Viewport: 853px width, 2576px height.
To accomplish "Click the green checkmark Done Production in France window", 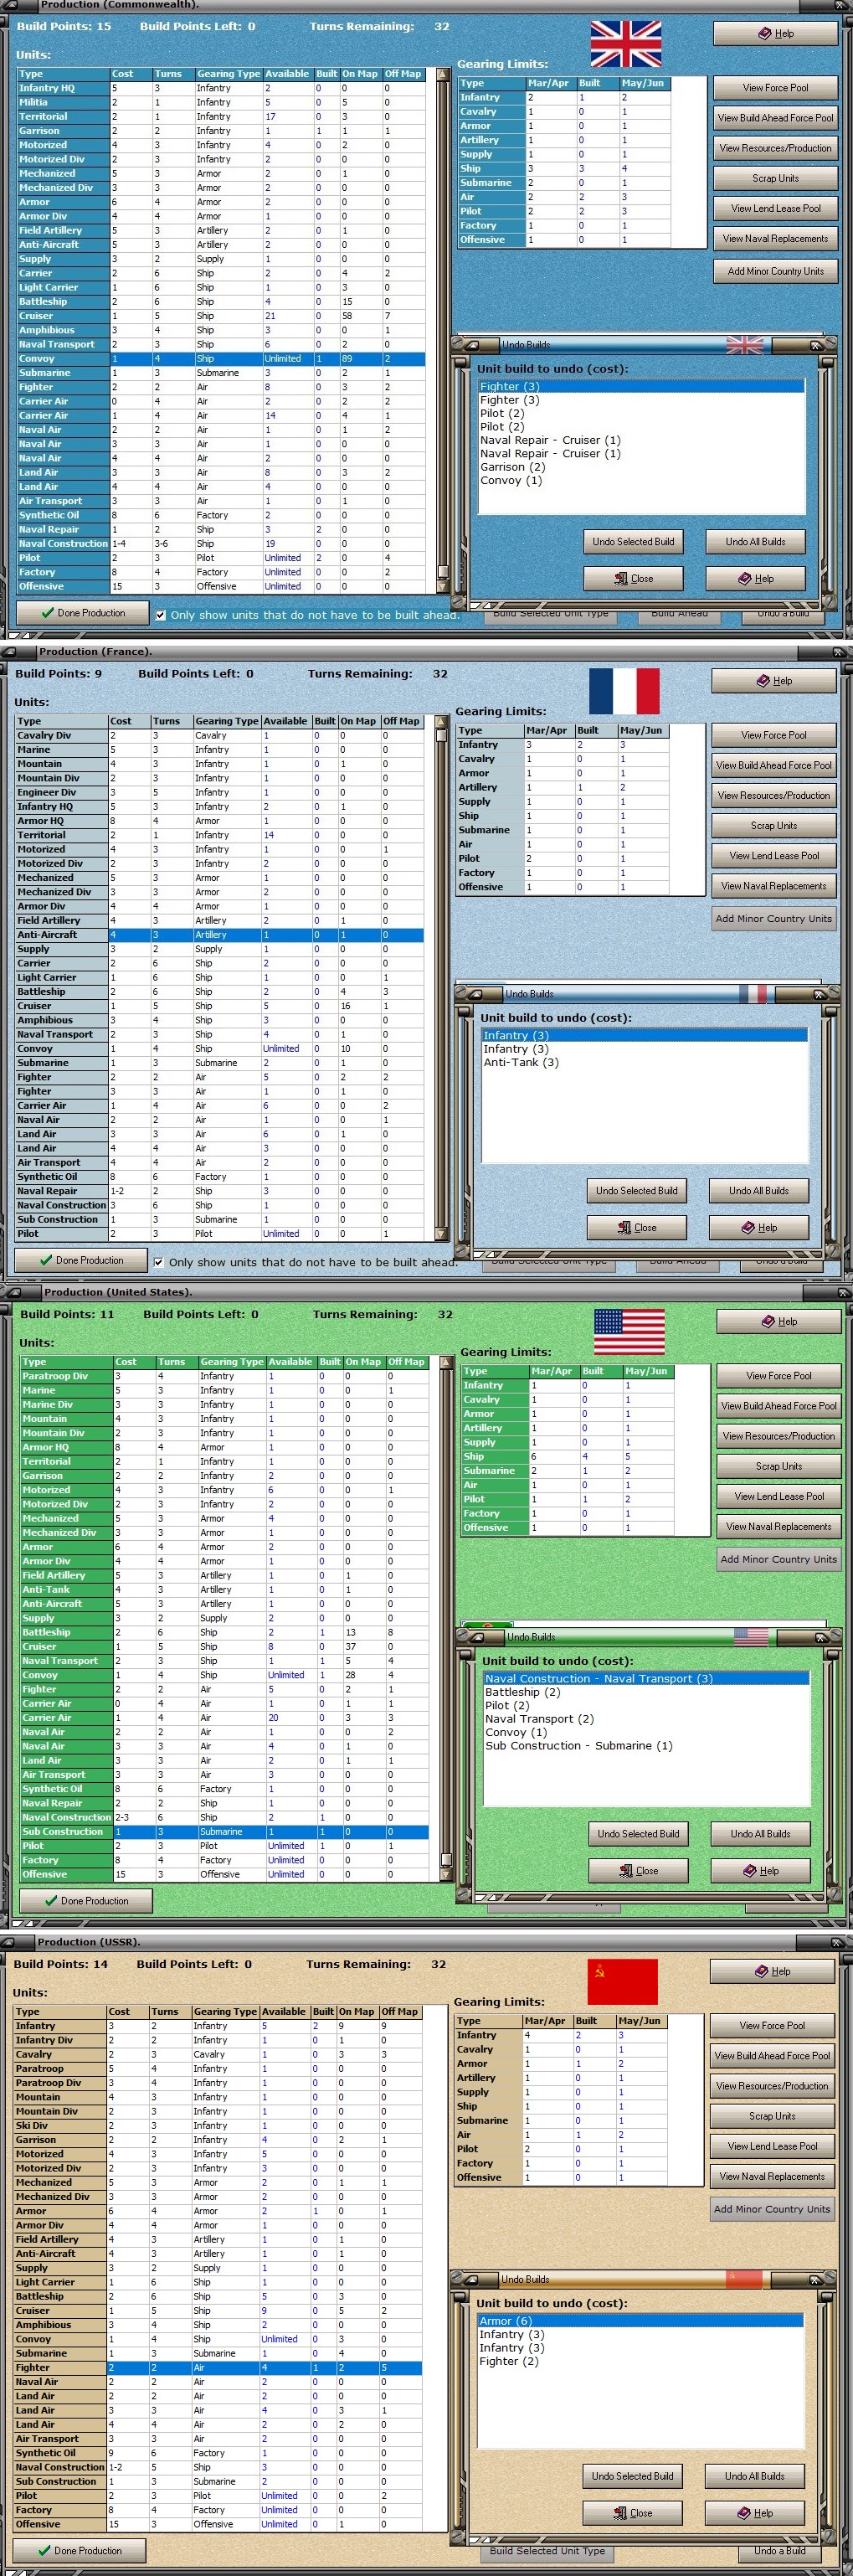I will pos(45,1260).
